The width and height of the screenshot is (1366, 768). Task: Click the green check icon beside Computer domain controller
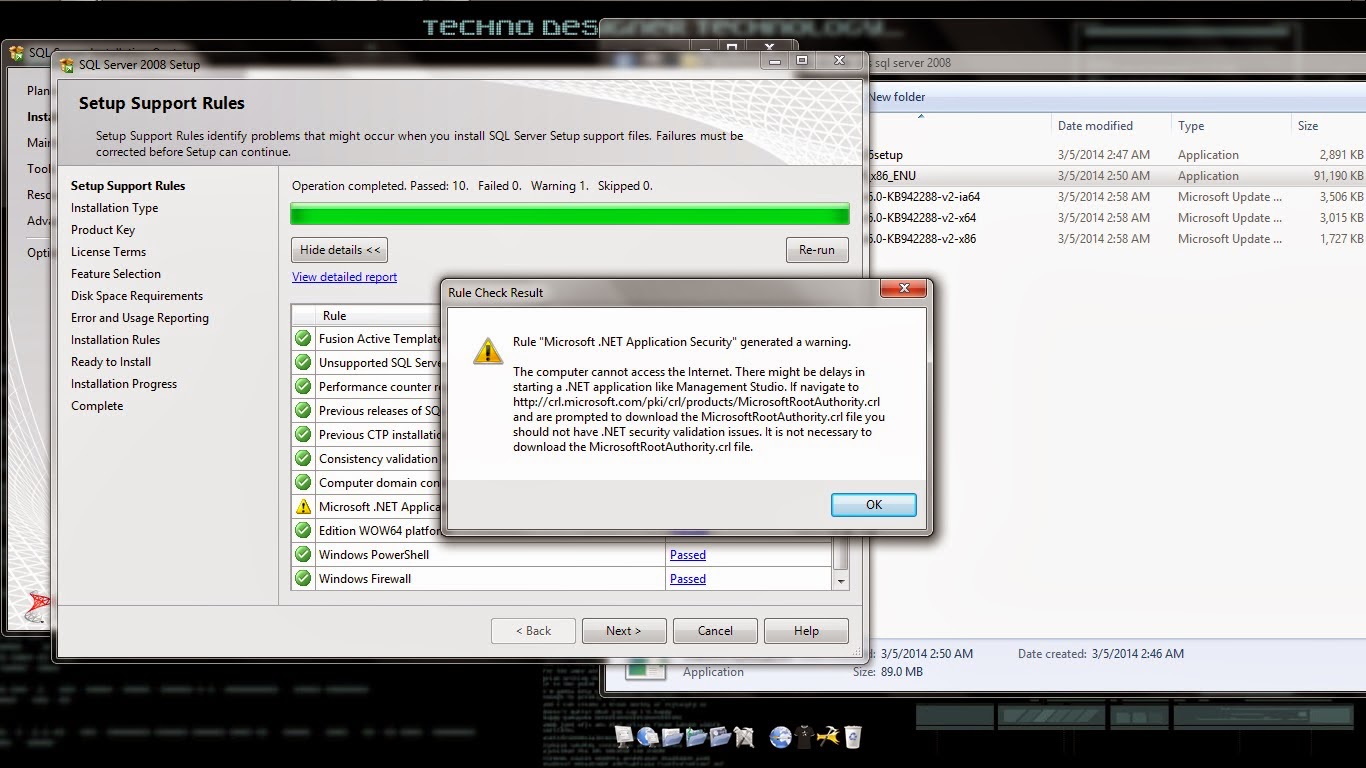pyautogui.click(x=303, y=482)
